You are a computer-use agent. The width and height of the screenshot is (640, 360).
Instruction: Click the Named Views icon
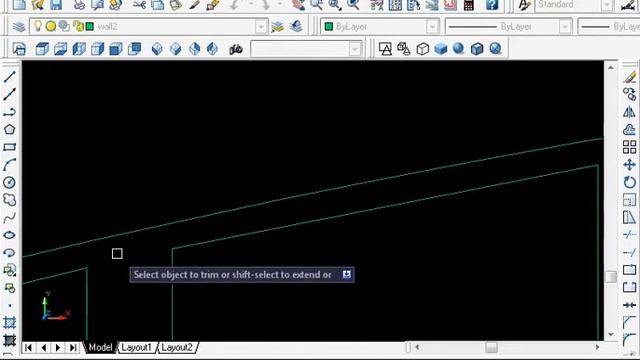pyautogui.click(x=19, y=49)
